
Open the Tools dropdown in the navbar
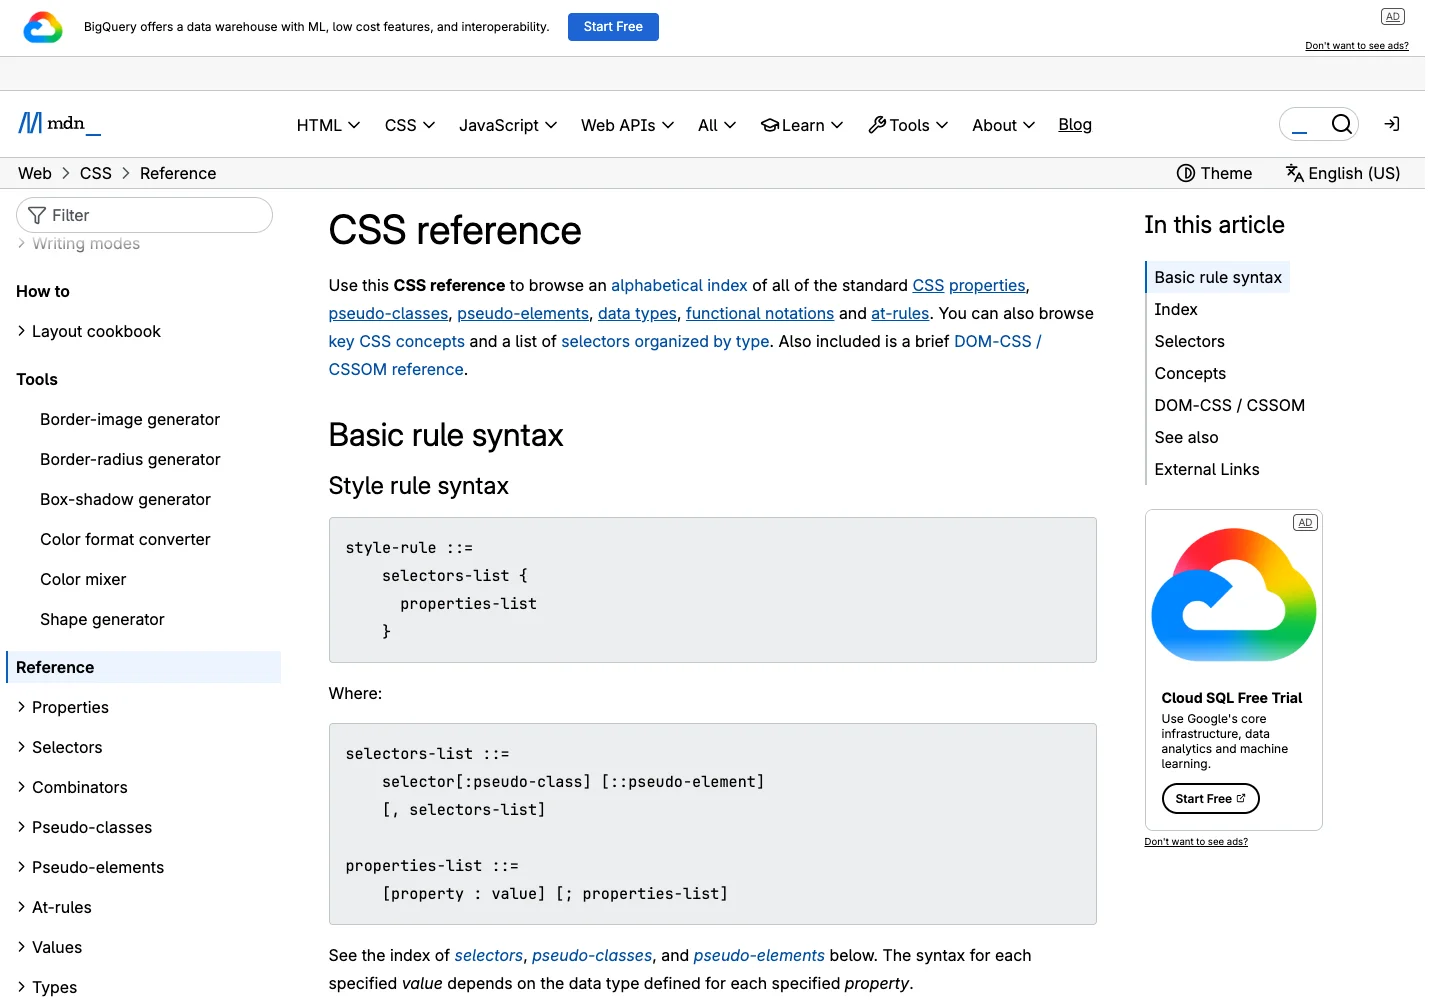pyautogui.click(x=908, y=125)
